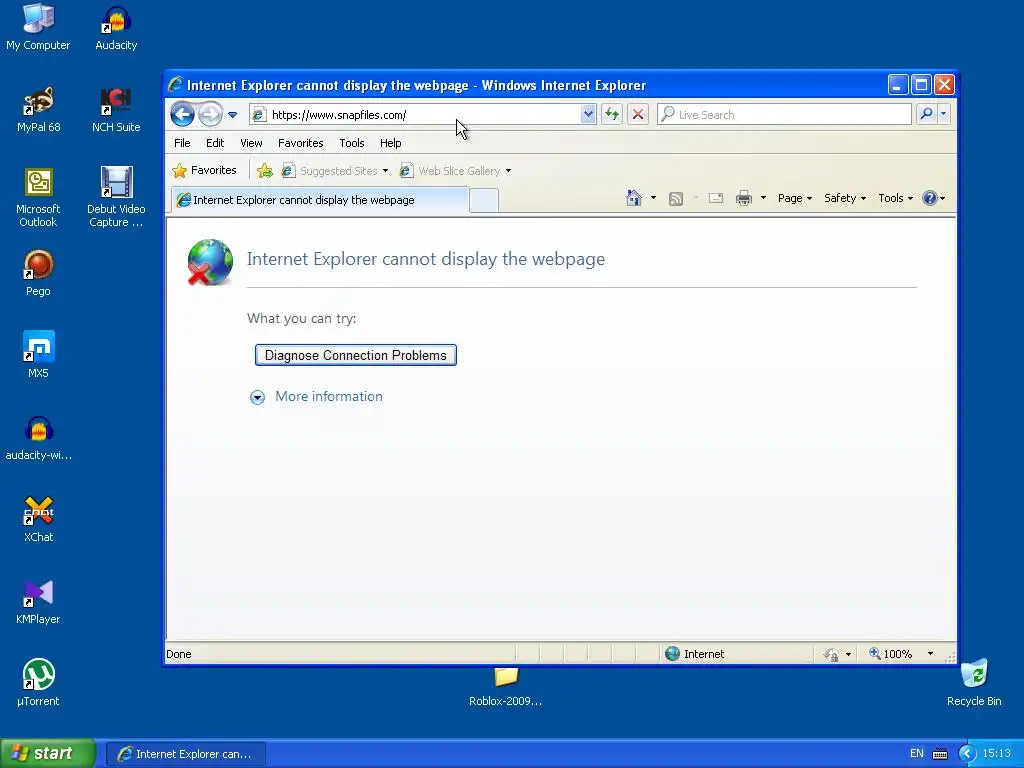Screen dimensions: 1024x768
Task: Click Internet Explorer taskbar button
Action: tap(185, 754)
